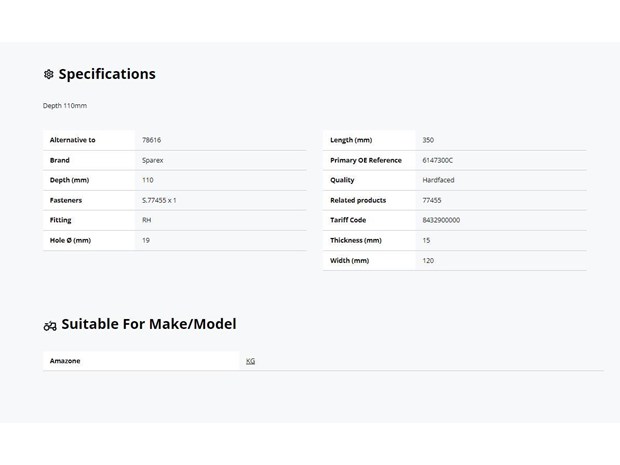
Task: Click the Length (mm) value 350
Action: [428, 140]
